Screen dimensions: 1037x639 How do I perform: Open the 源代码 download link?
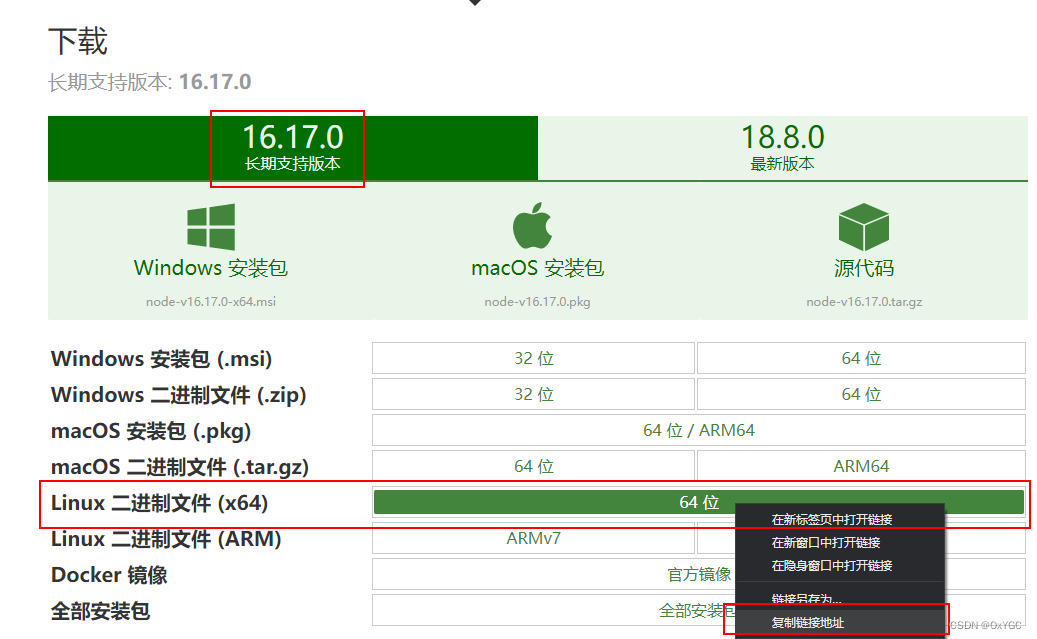click(864, 268)
